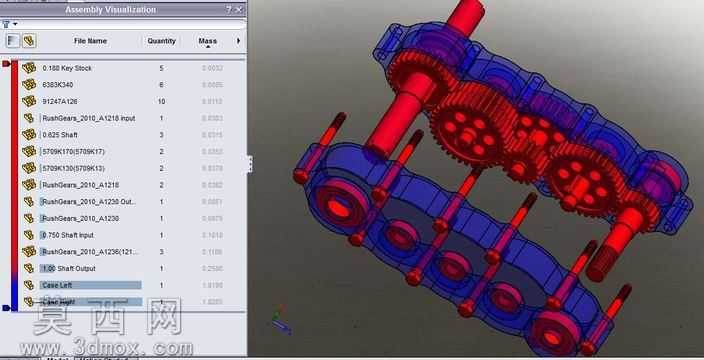
Task: Sort by the File Name column header
Action: (90, 41)
